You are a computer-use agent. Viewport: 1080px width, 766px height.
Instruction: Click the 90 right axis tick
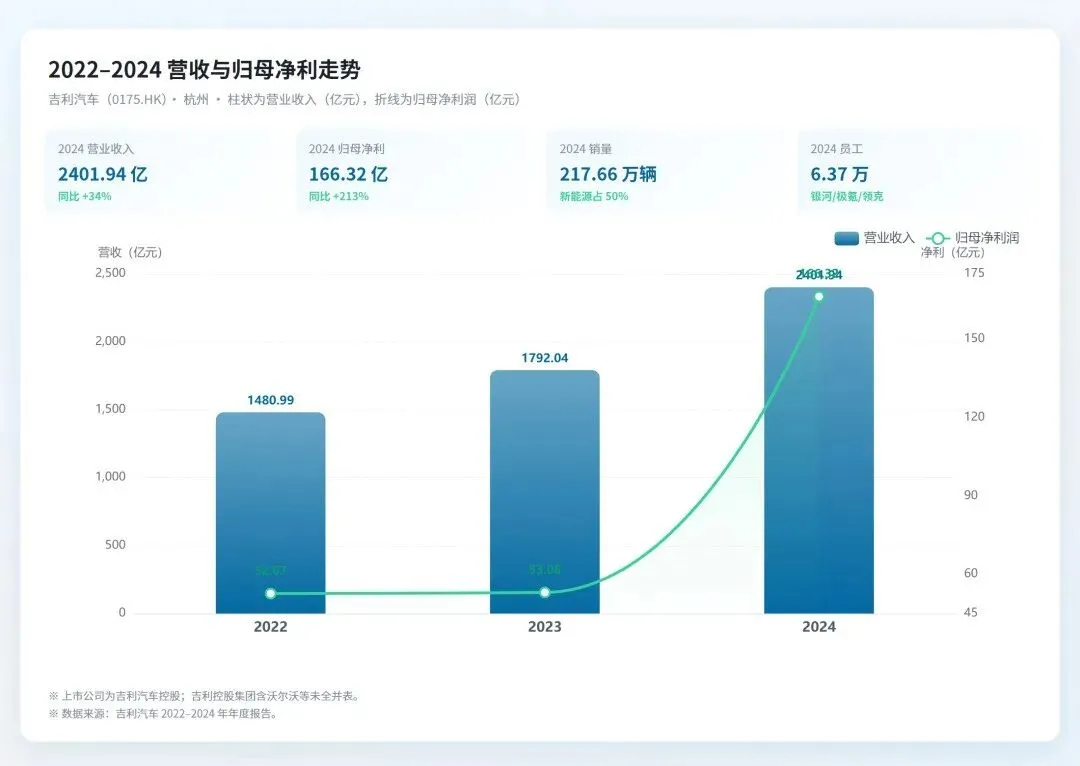click(970, 495)
